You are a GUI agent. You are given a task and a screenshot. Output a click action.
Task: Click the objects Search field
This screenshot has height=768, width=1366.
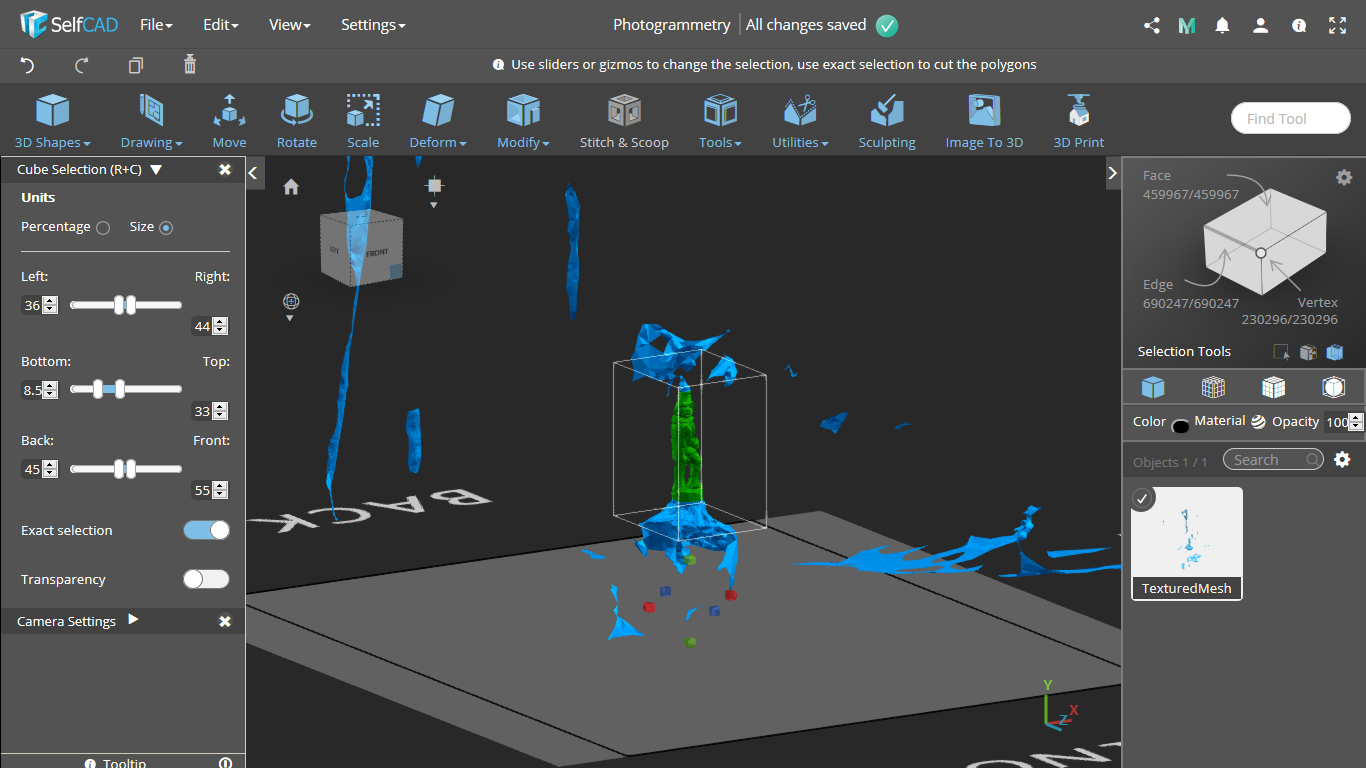(1273, 460)
